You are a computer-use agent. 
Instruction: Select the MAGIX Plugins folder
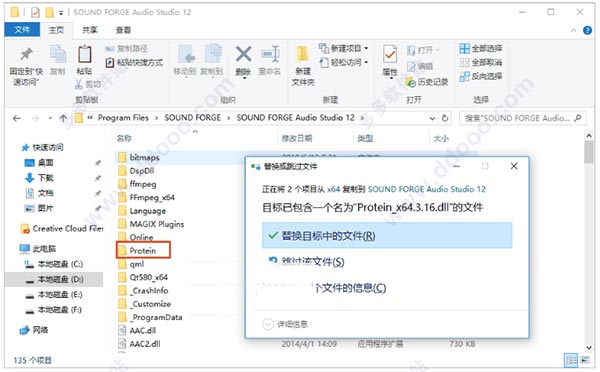click(x=151, y=224)
